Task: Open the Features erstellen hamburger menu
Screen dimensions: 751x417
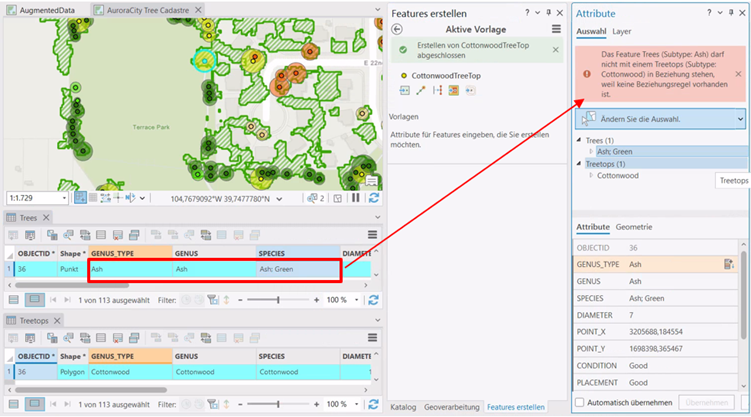Action: tap(556, 29)
